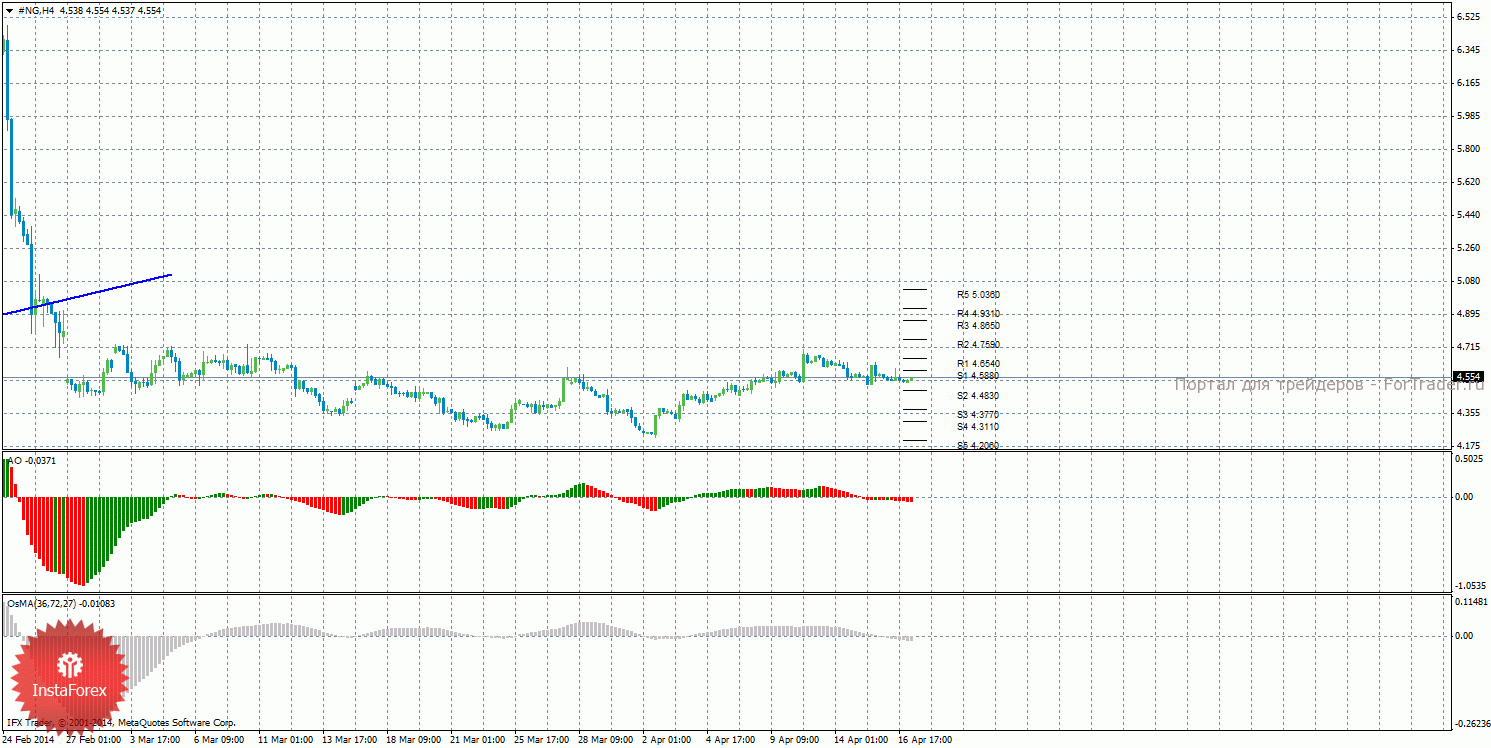Click the R4 4.9310 pivot label
The height and width of the screenshot is (748, 1491).
pyautogui.click(x=978, y=314)
